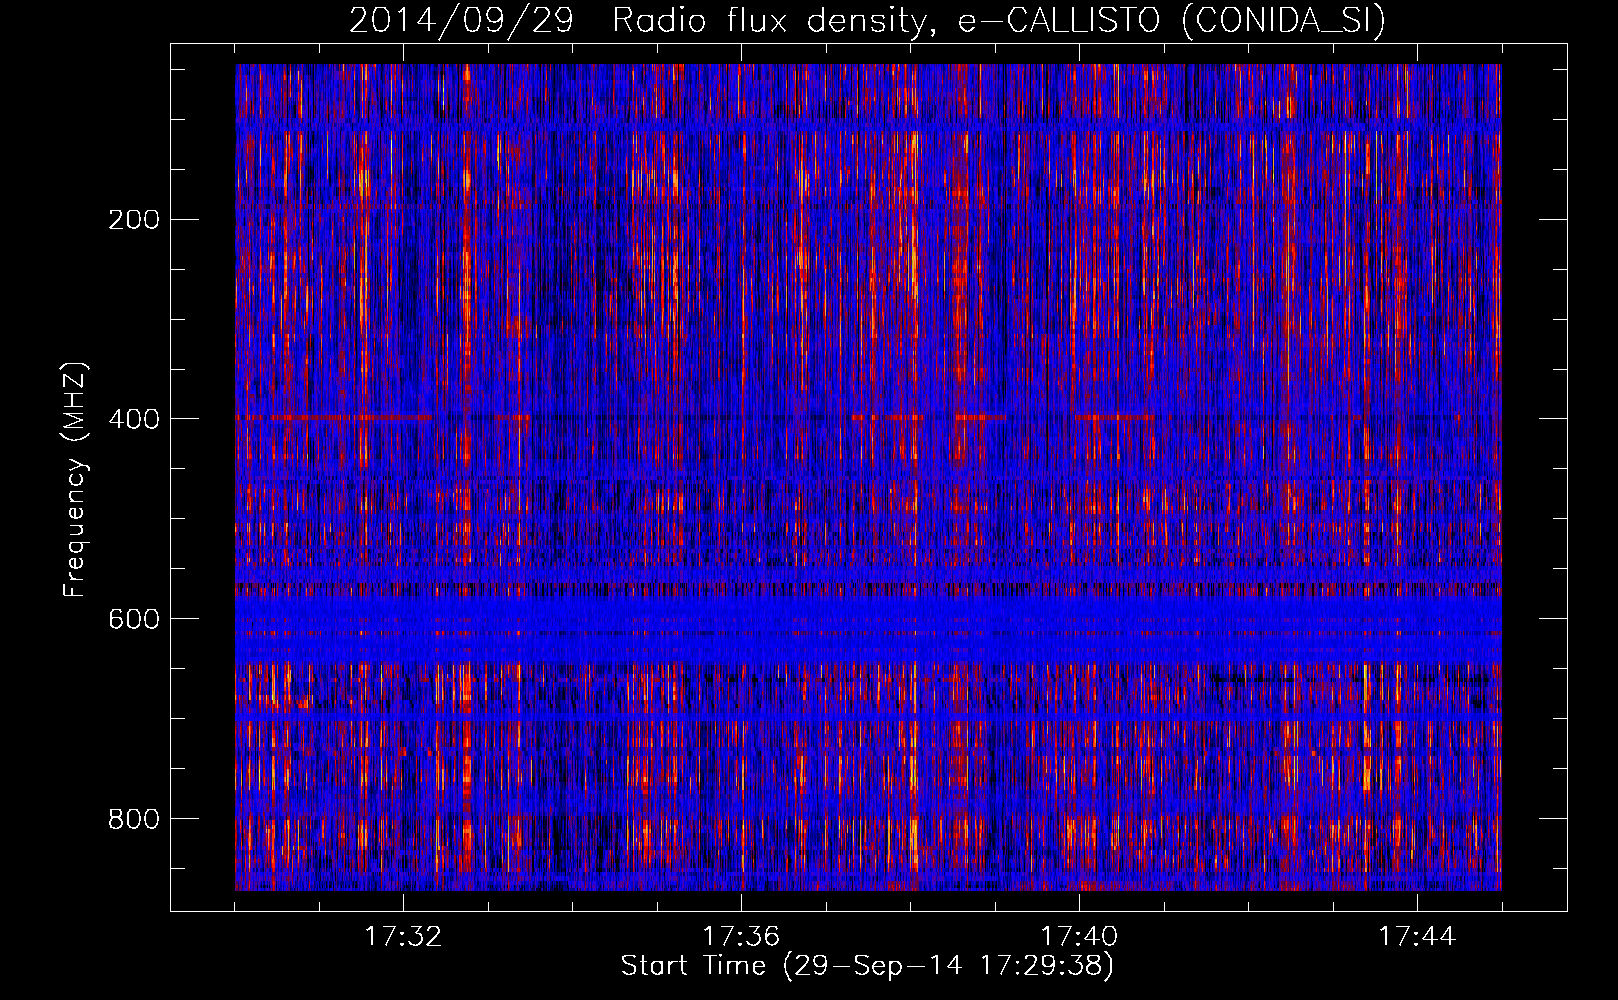1618x1000 pixels.
Task: Click the 17:36 time tick label
Action: pos(741,937)
